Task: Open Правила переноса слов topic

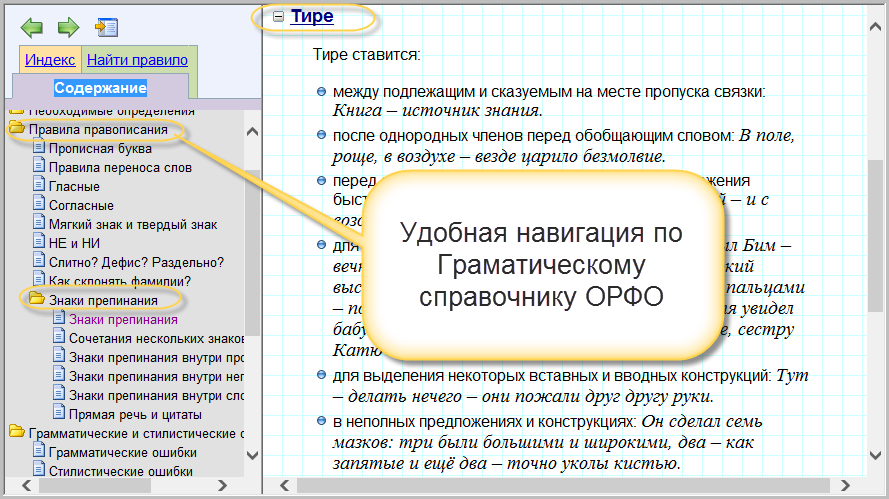Action: click(120, 167)
